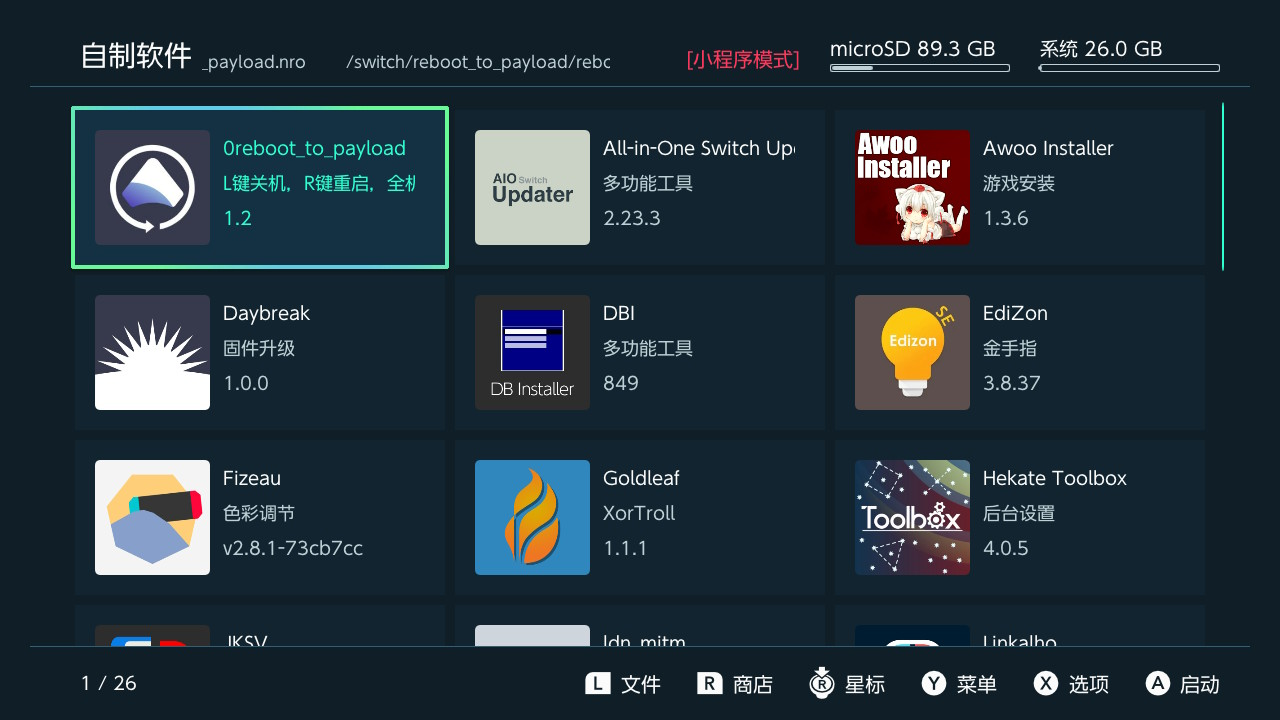Open the Daybreak sunrise icon
Viewport: 1280px width, 720px height.
tap(152, 352)
